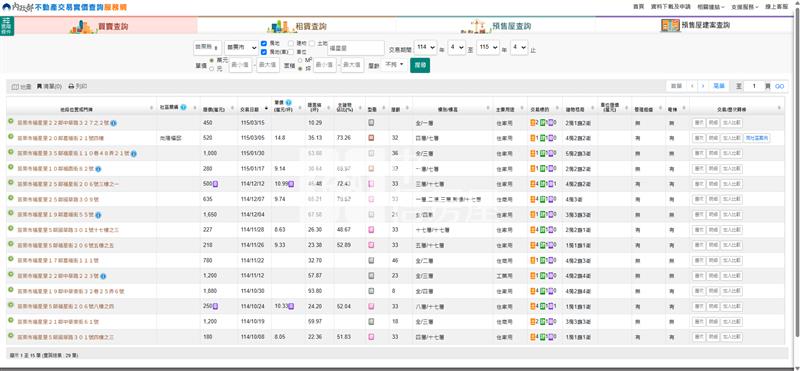Open info icon beside the 280 row address
The width and height of the screenshot is (800, 371).
[x=98, y=169]
